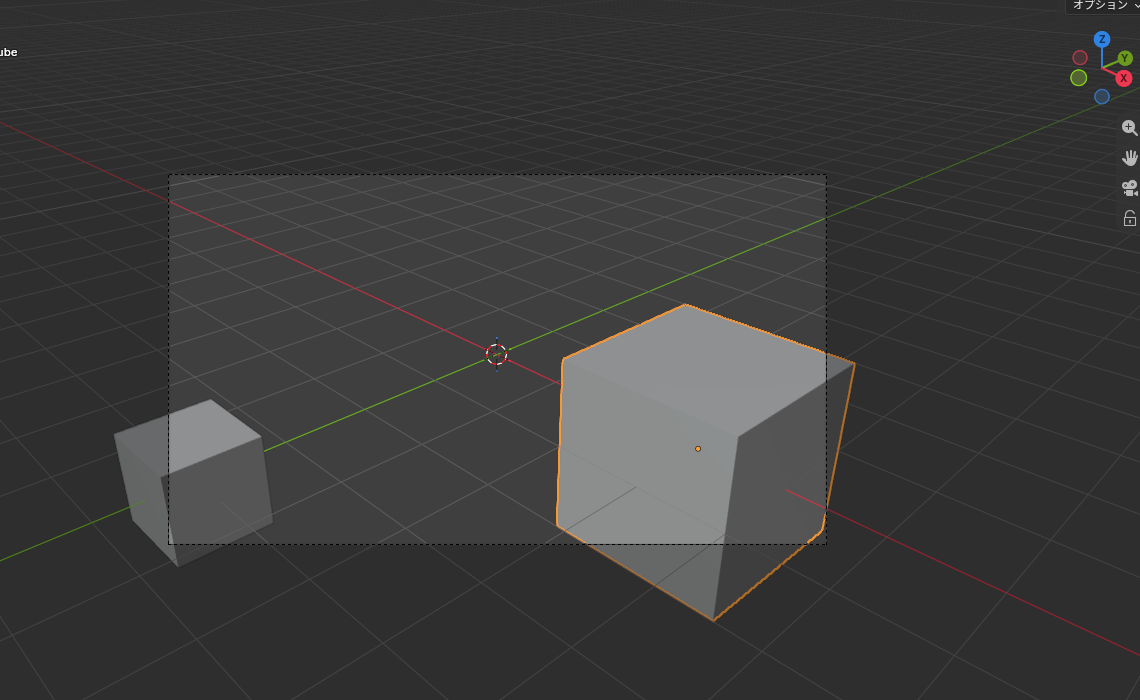
Task: Click the unlabeled green negative Y gizmo circle
Action: [1078, 78]
